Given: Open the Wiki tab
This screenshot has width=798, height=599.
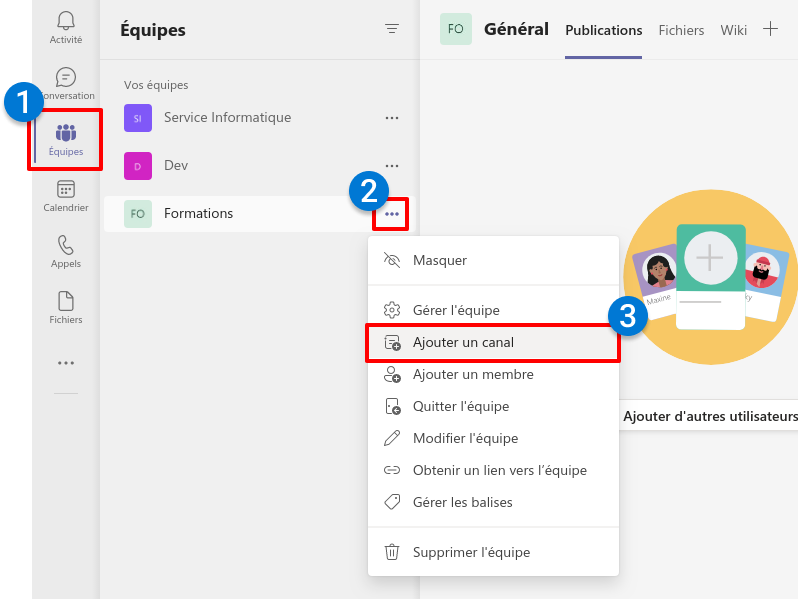Looking at the screenshot, I should [x=733, y=30].
